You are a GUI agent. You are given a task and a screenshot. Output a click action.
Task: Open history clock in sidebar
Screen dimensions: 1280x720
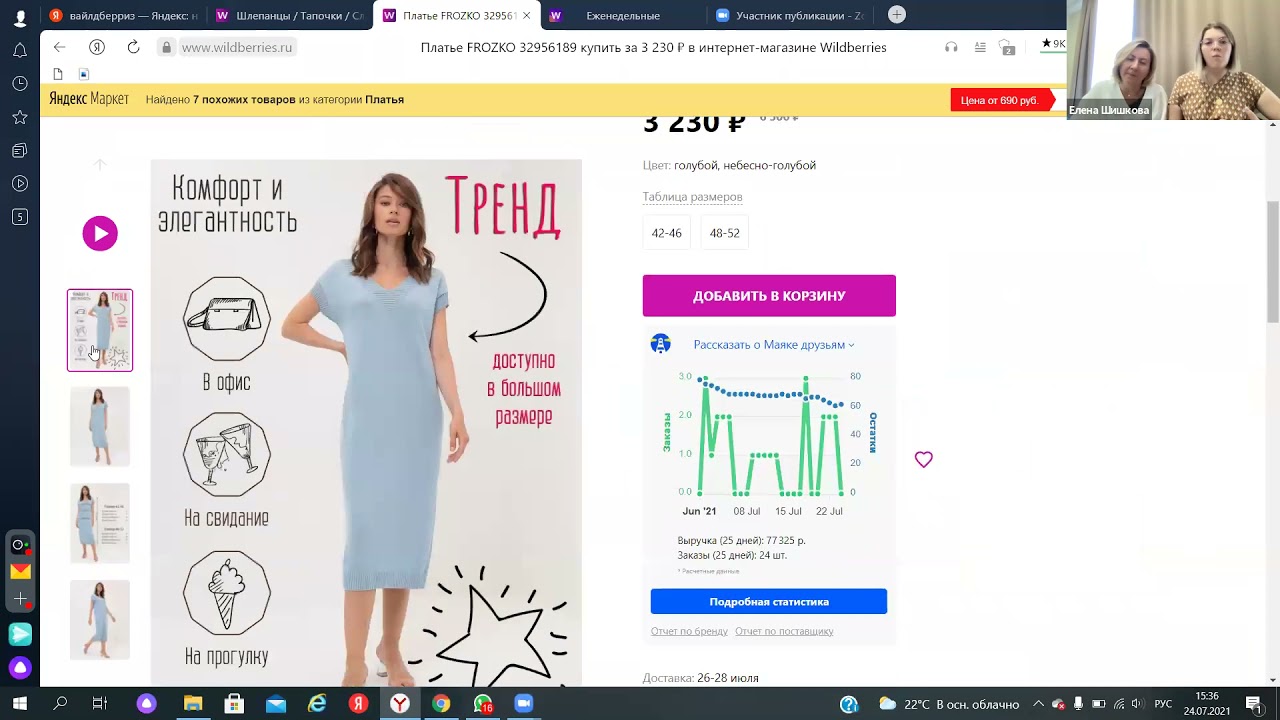(20, 83)
